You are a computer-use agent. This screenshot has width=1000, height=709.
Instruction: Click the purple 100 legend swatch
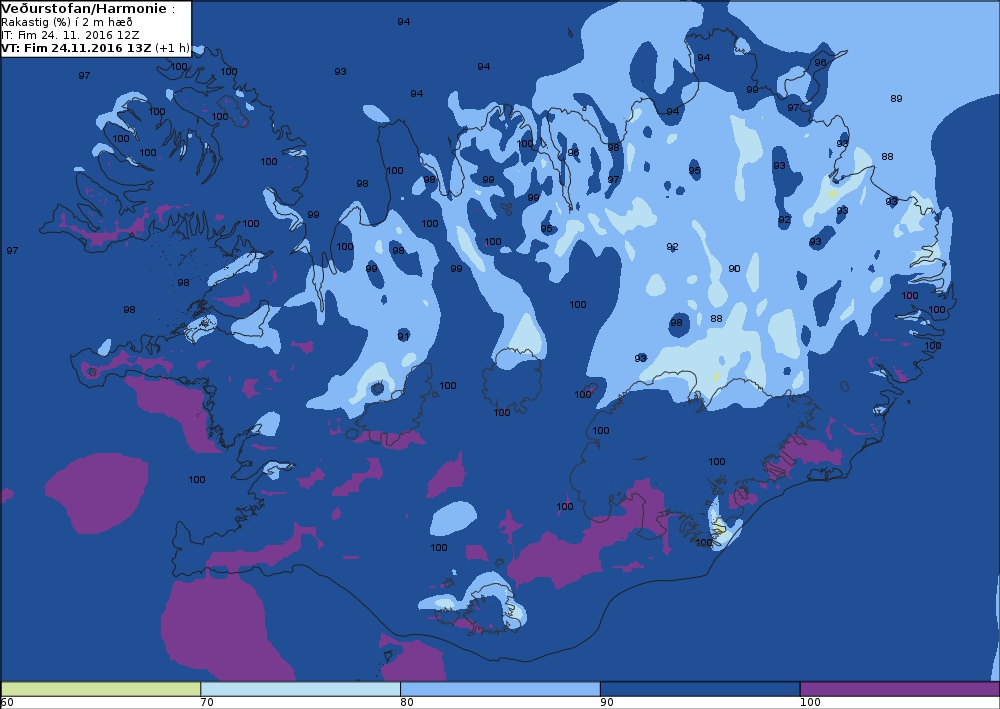(x=899, y=689)
